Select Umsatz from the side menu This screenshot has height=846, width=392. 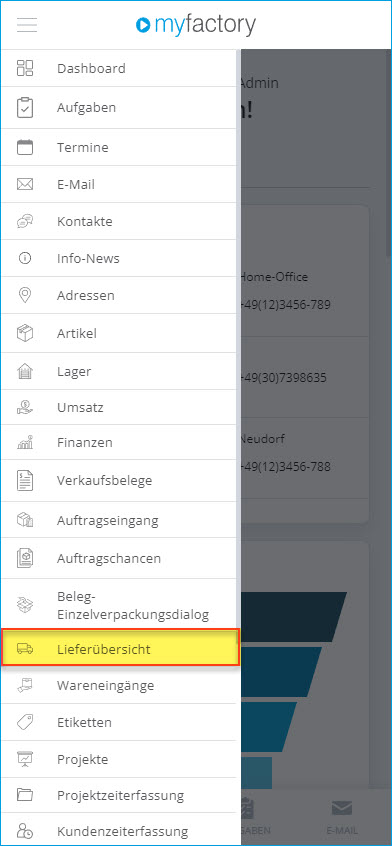119,407
